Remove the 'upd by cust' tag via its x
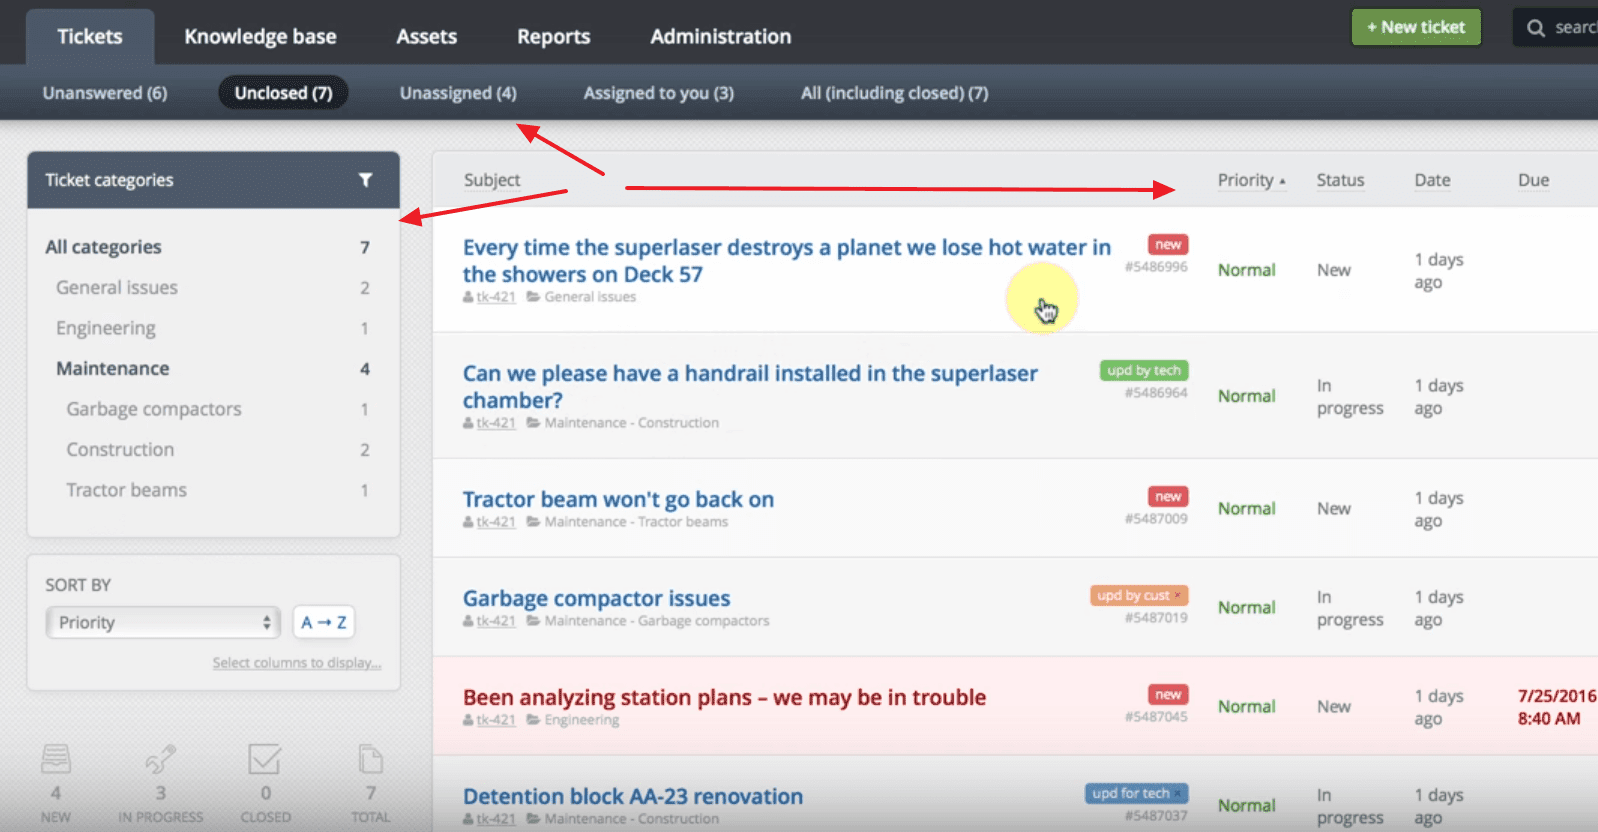This screenshot has width=1598, height=832. click(1178, 596)
